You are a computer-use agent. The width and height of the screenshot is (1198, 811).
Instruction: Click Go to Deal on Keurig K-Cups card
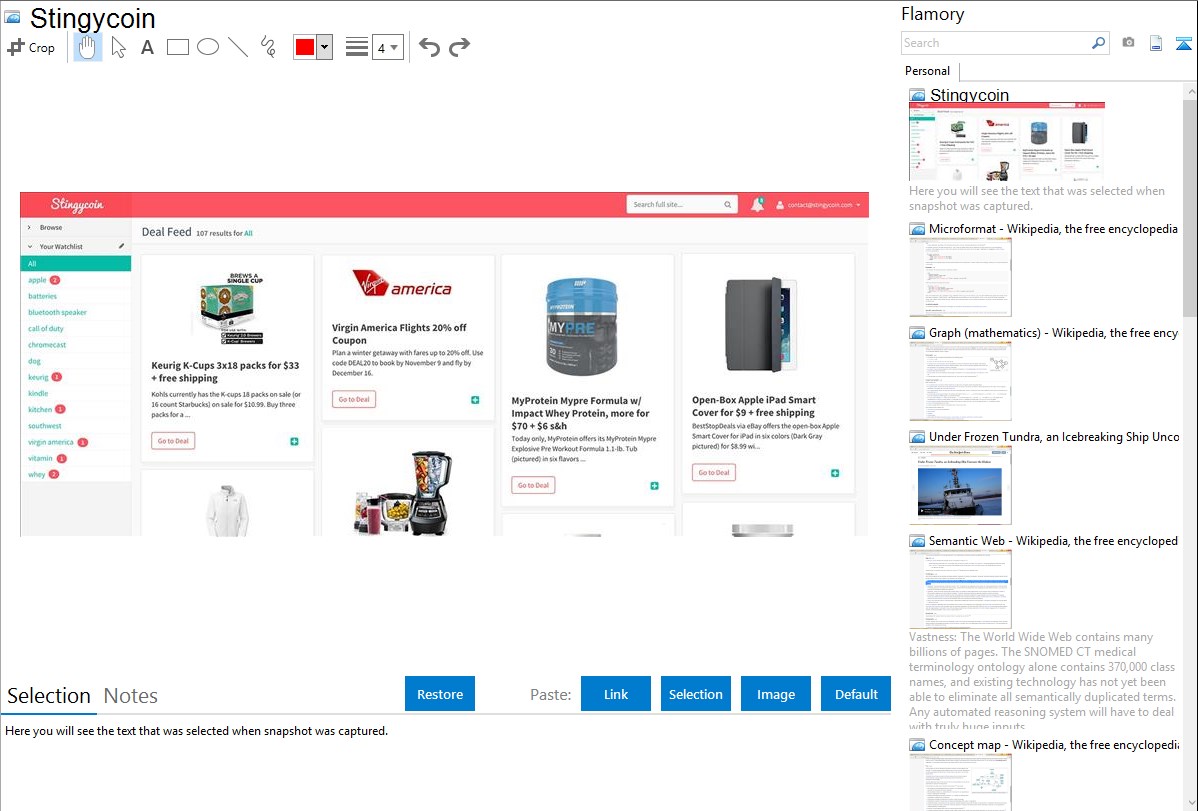coord(173,441)
